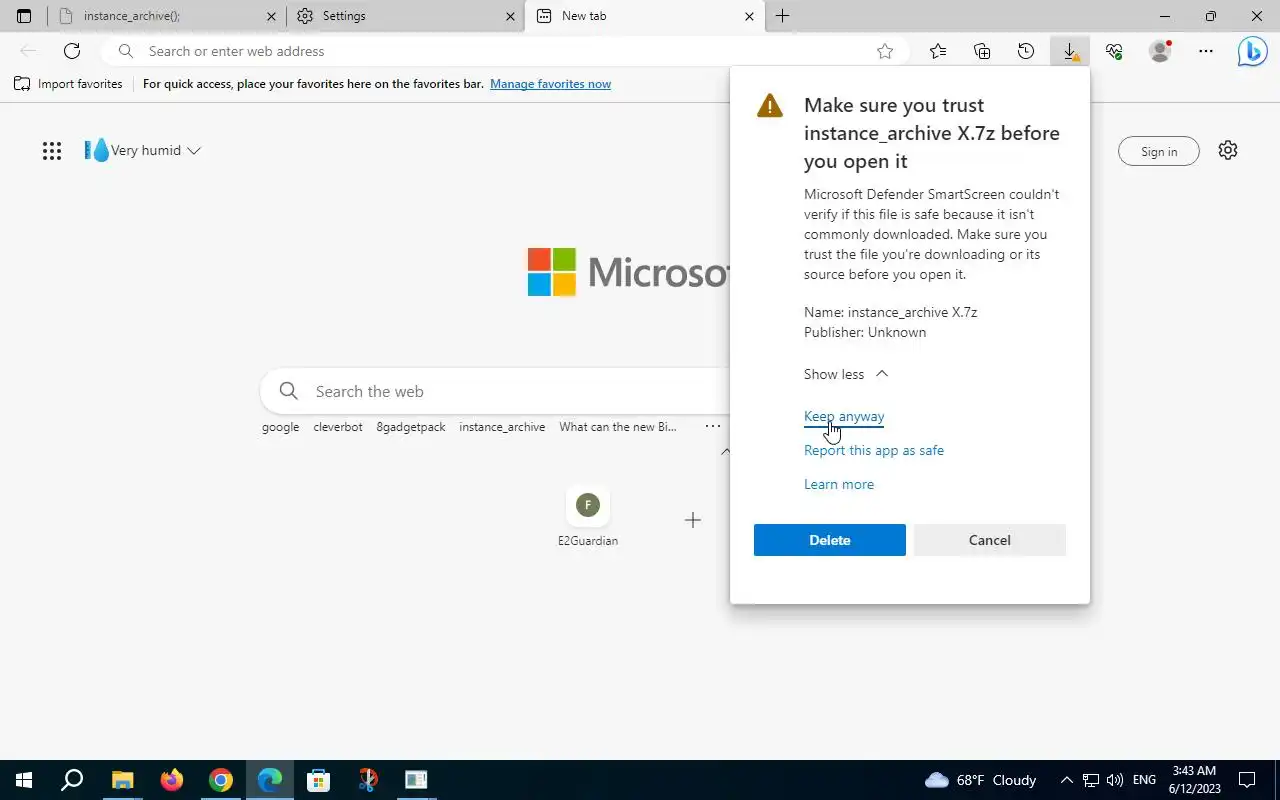Add this page to favorites star
The image size is (1280, 800).
coord(885,51)
